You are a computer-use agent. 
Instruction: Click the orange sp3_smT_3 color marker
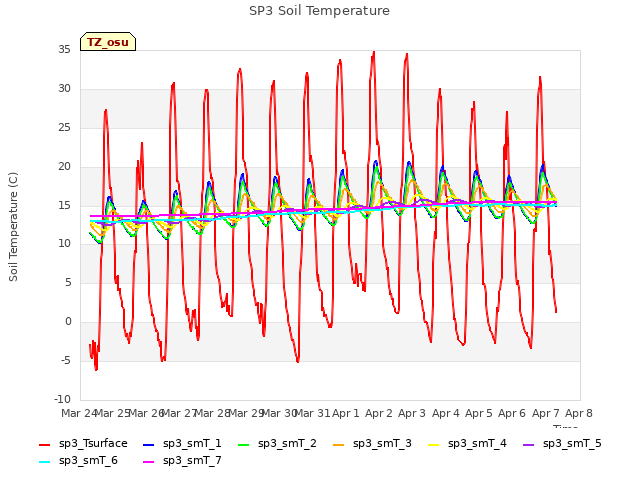[x=339, y=444]
